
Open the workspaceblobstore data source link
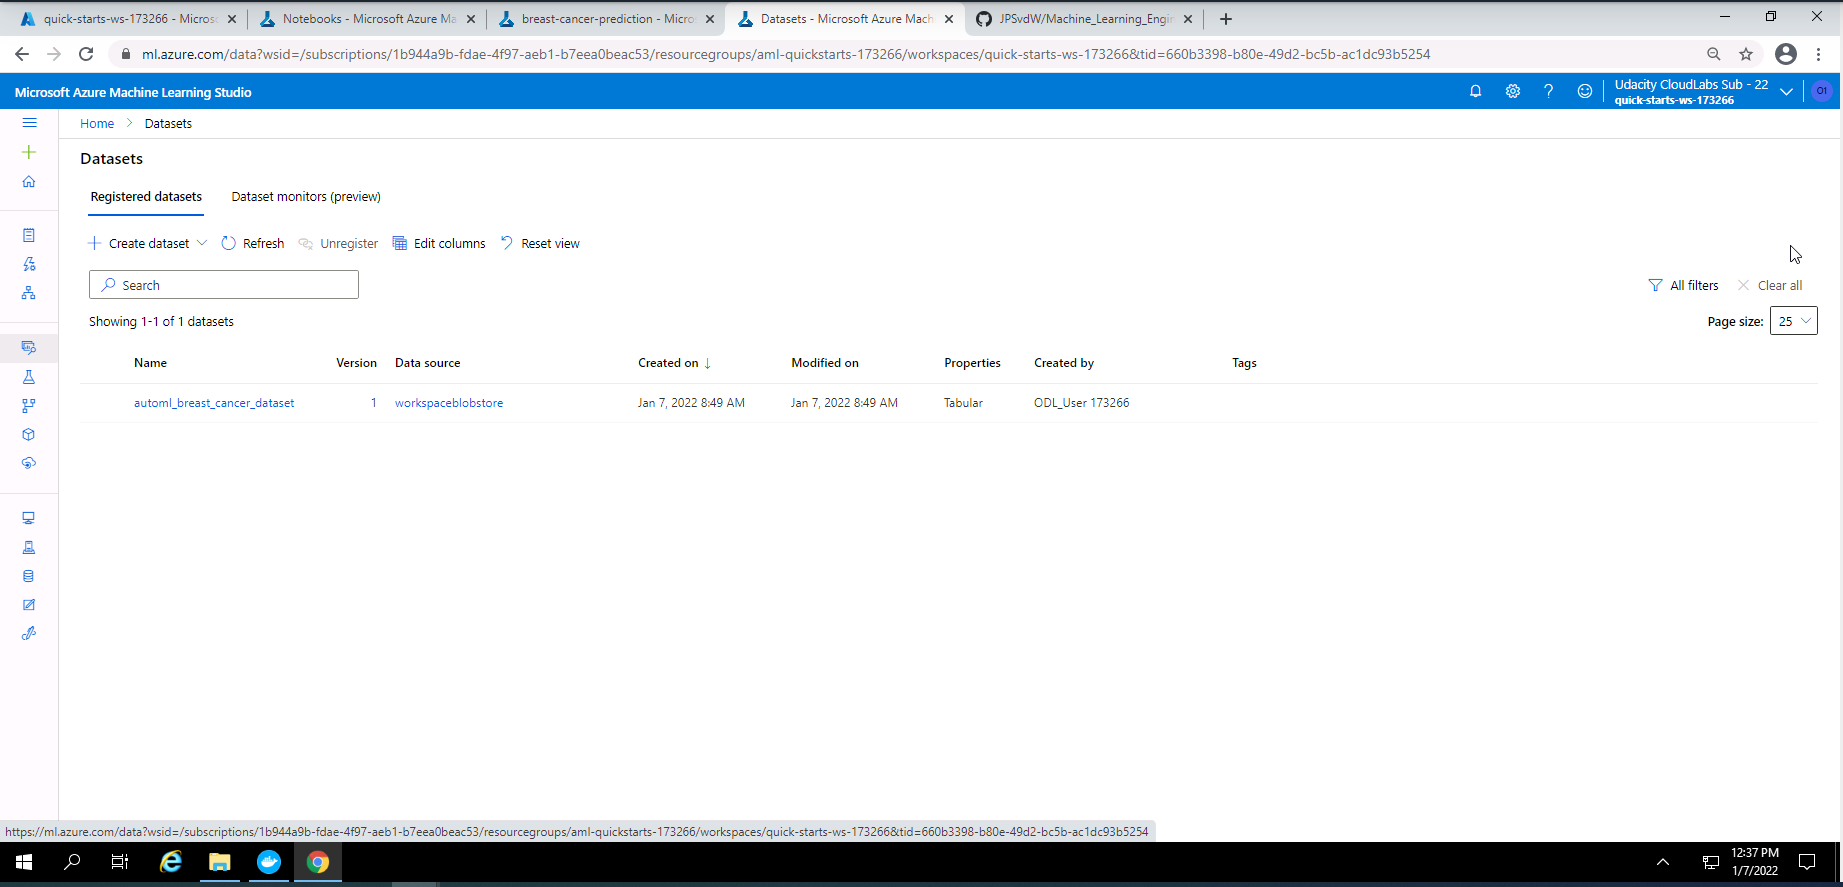(x=449, y=403)
